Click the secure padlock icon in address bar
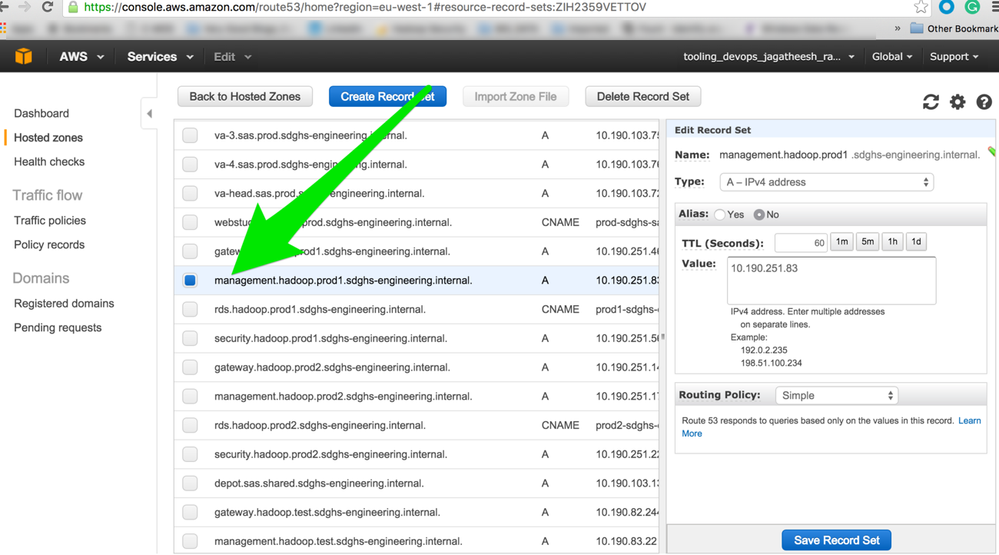The width and height of the screenshot is (999, 555). coord(73,7)
